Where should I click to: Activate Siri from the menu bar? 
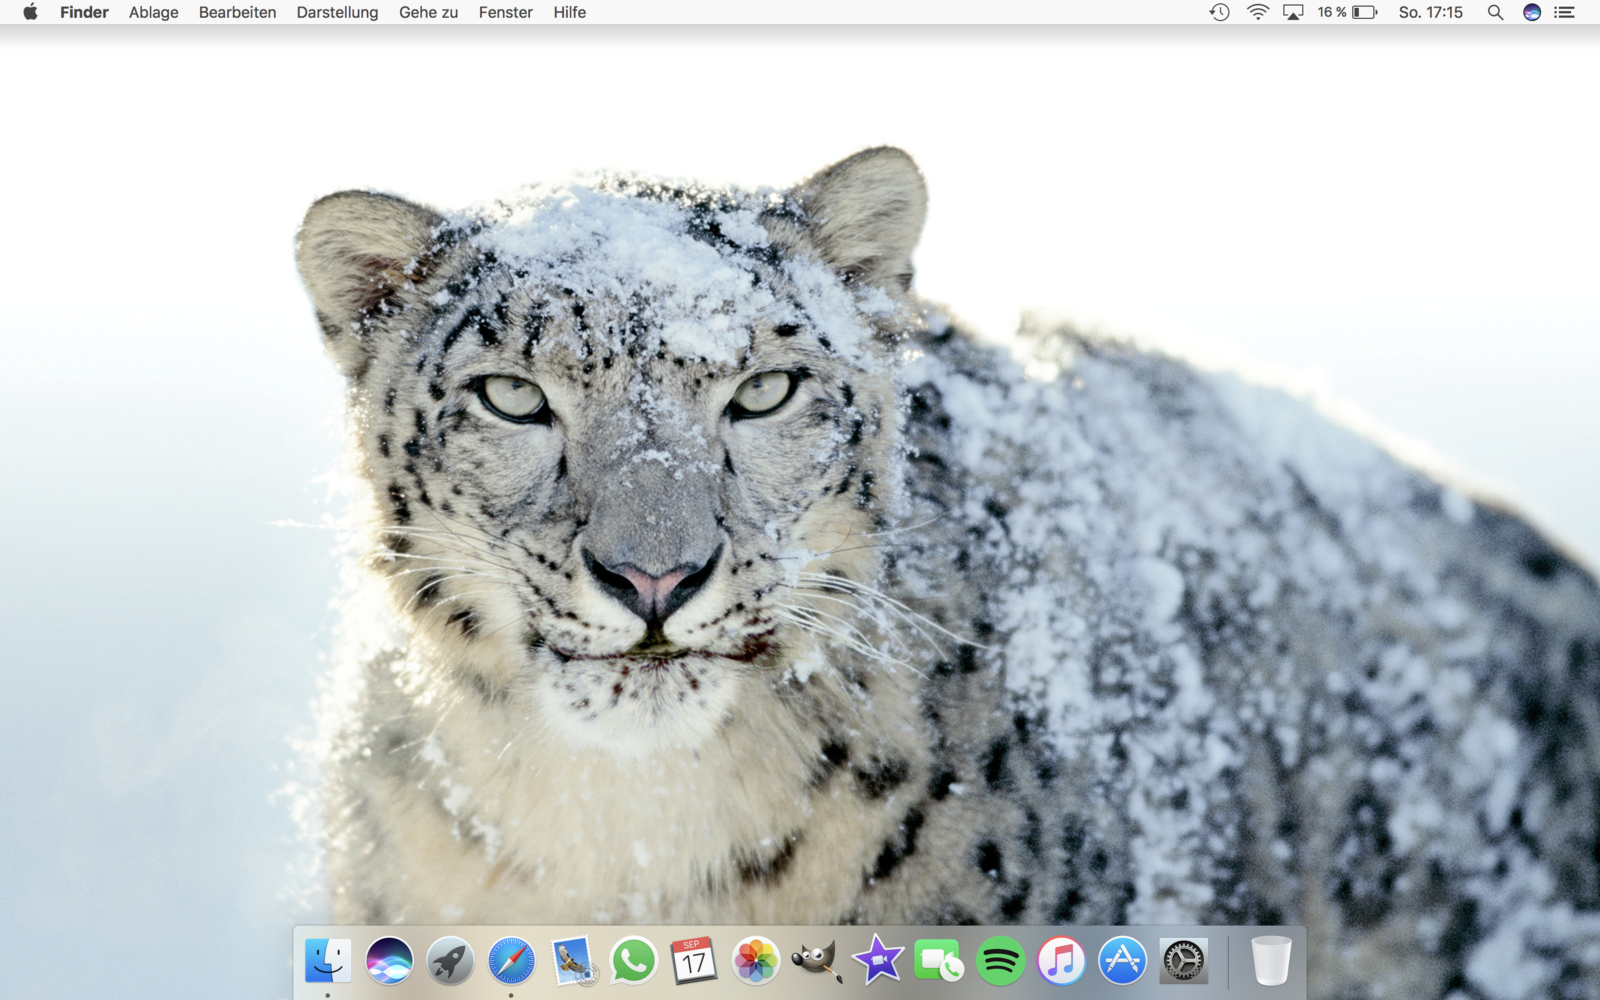[x=1531, y=12]
